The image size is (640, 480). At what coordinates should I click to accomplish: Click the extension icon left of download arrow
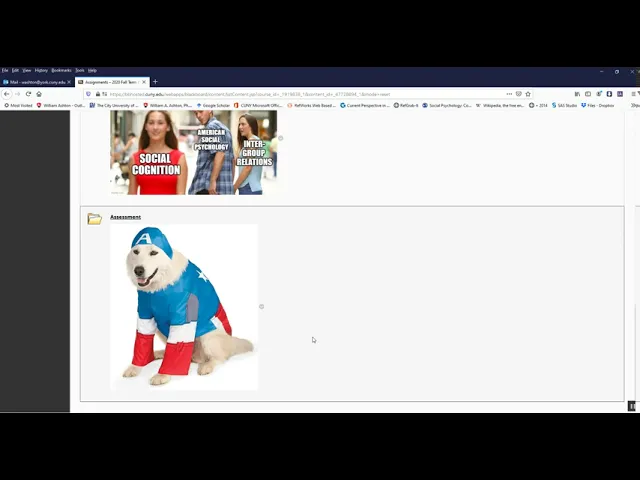click(x=598, y=94)
